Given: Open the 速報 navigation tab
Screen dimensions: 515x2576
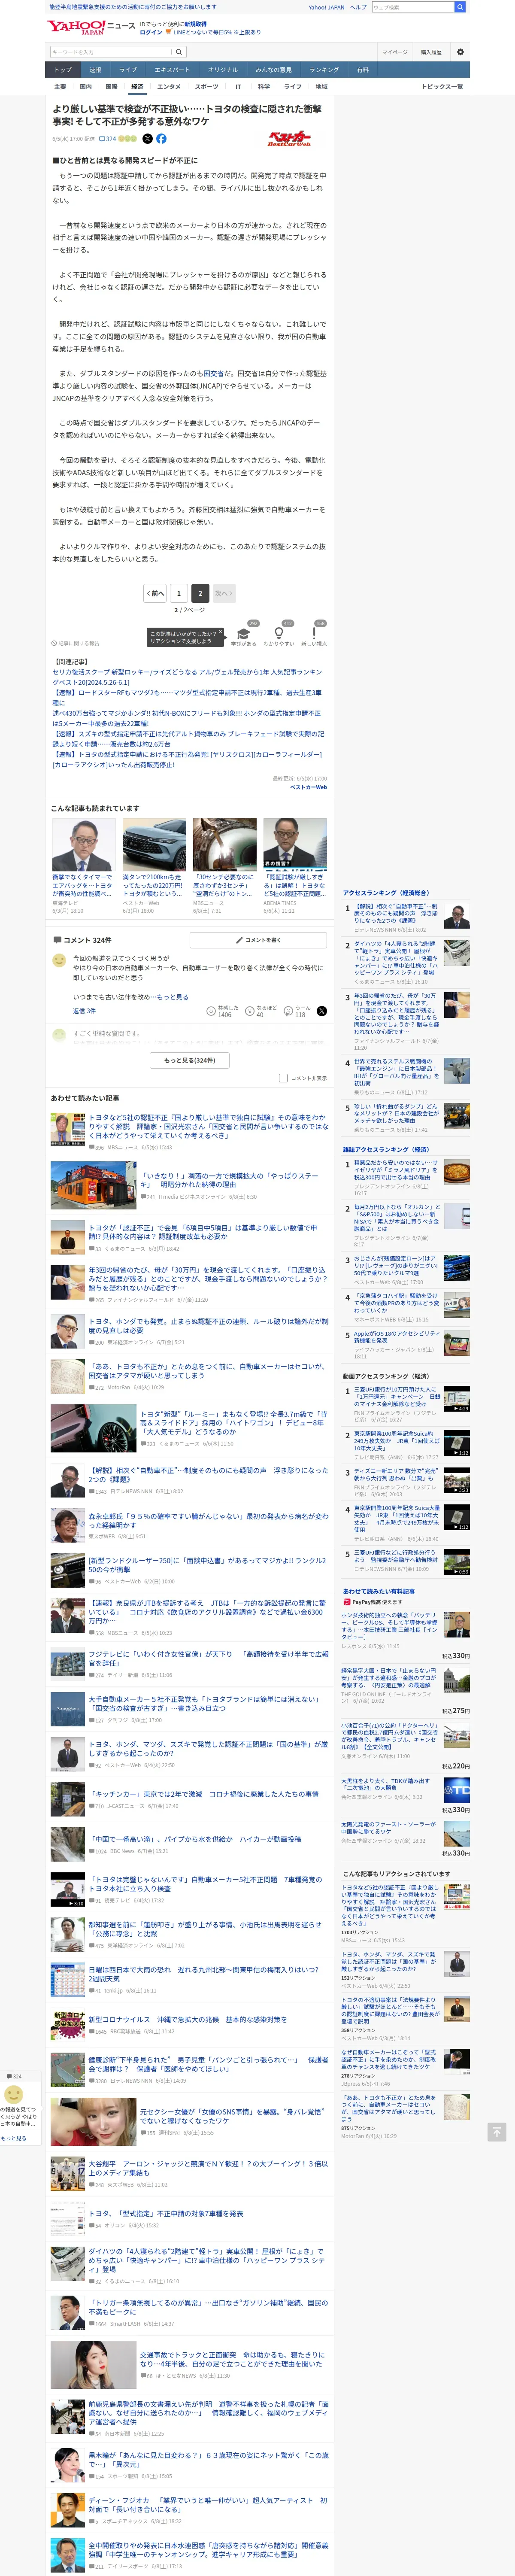Looking at the screenshot, I should 95,70.
